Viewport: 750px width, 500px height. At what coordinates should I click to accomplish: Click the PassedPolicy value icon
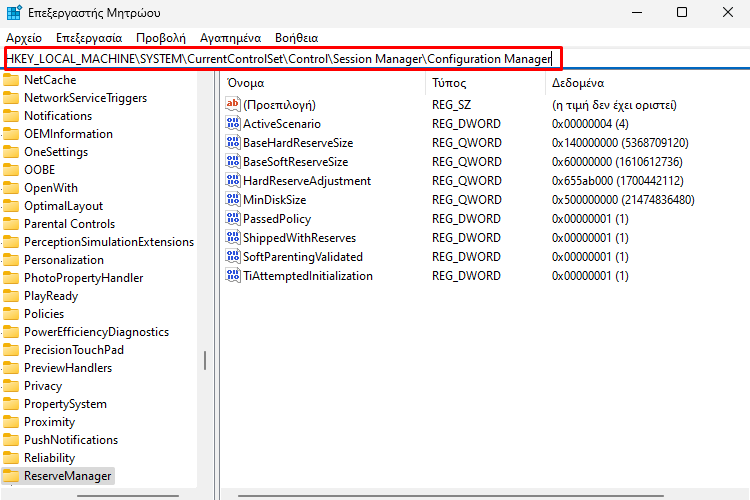(233, 218)
